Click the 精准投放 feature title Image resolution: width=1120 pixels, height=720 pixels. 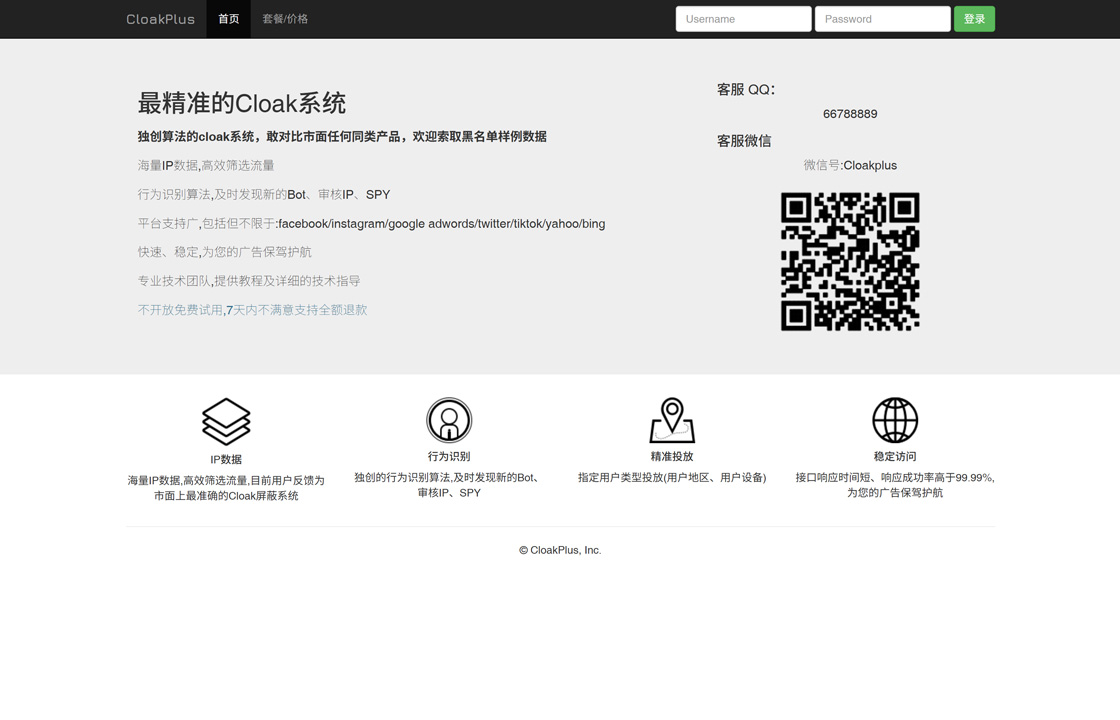[672, 456]
